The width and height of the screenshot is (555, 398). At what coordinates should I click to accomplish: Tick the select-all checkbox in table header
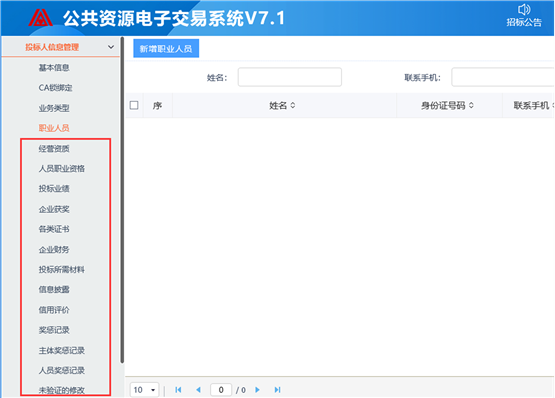click(134, 105)
